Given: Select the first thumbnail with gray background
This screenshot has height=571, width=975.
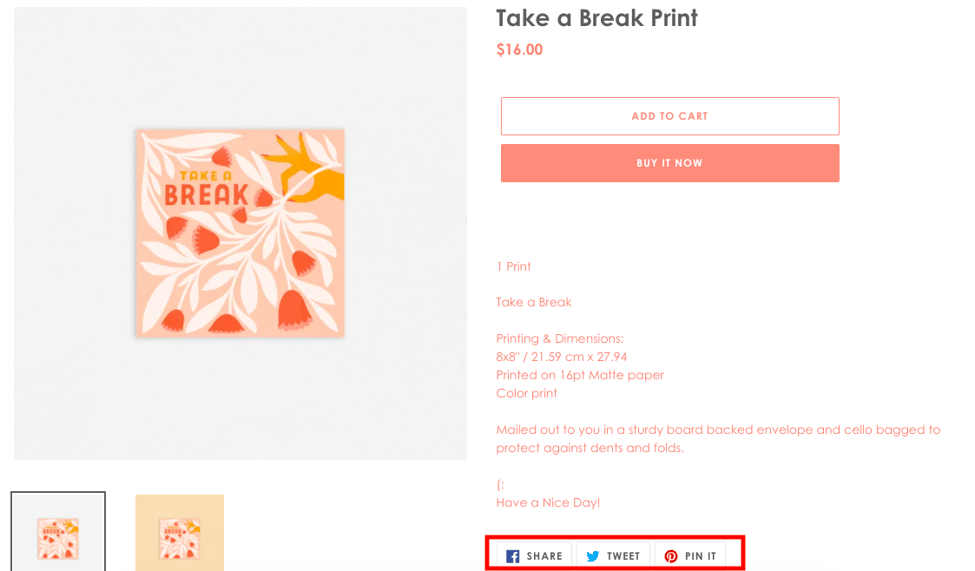Looking at the screenshot, I should 58,532.
